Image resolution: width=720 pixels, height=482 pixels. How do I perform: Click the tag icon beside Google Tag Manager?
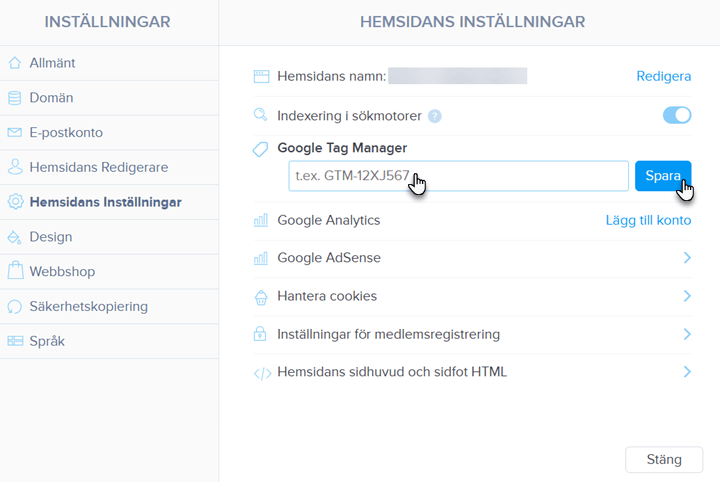click(x=260, y=149)
